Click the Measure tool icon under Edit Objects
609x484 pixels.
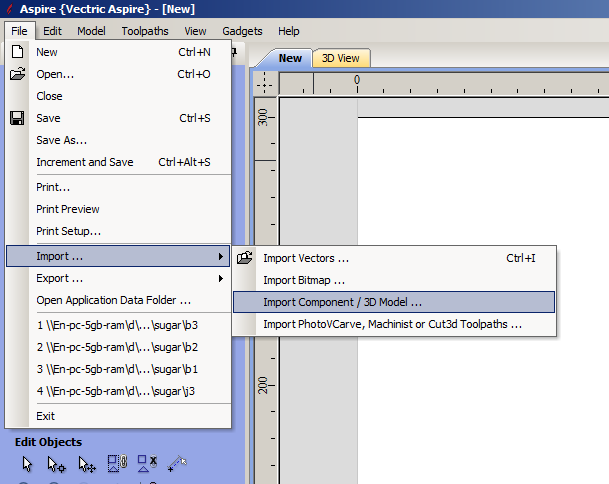(x=177, y=464)
